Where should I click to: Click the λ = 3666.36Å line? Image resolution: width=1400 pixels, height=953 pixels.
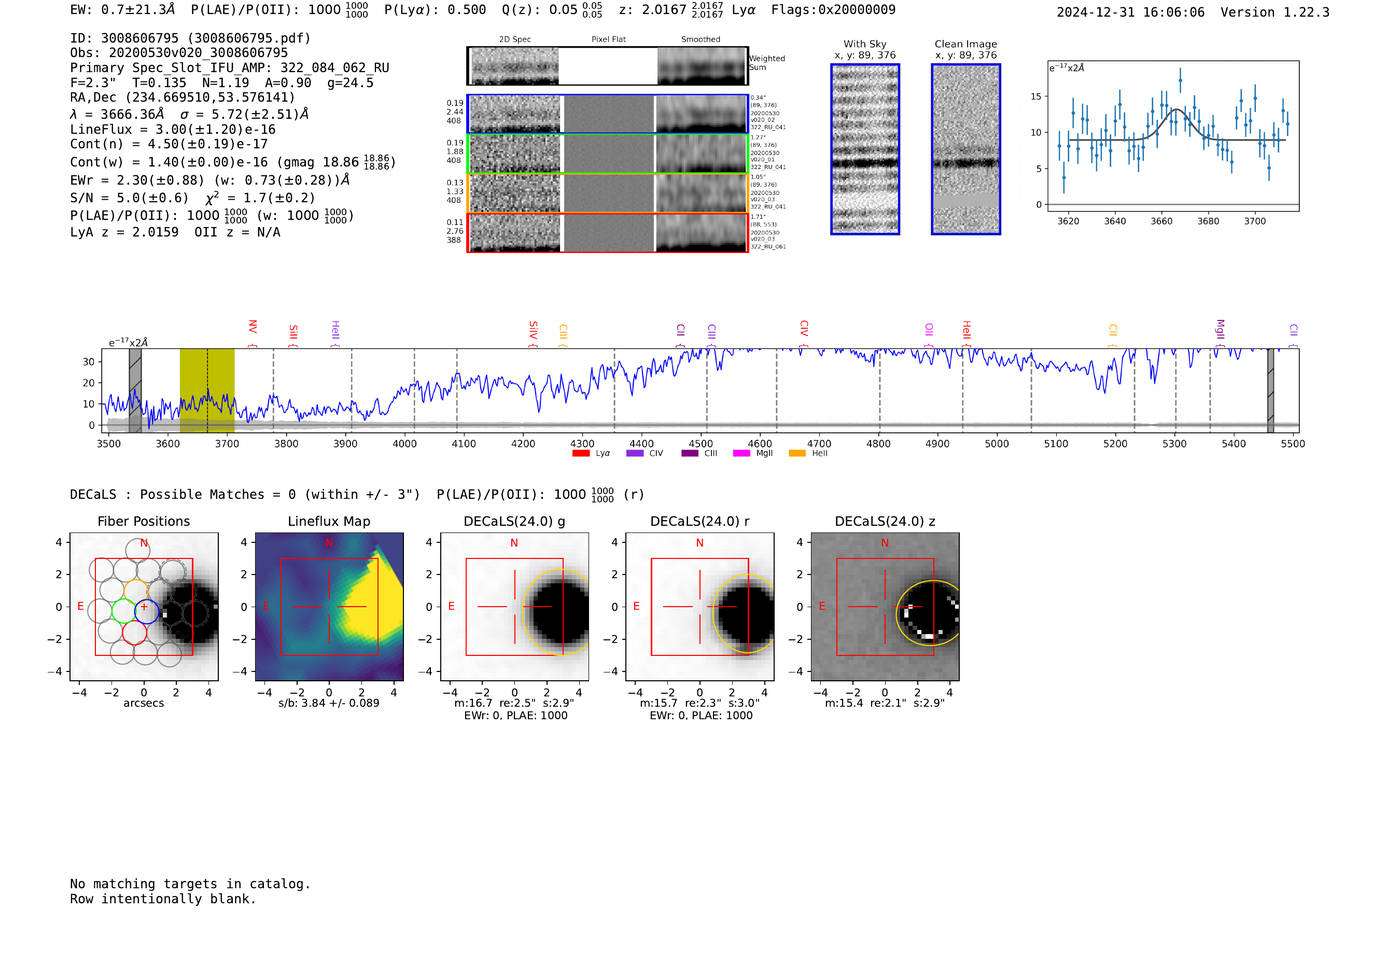[x=190, y=114]
